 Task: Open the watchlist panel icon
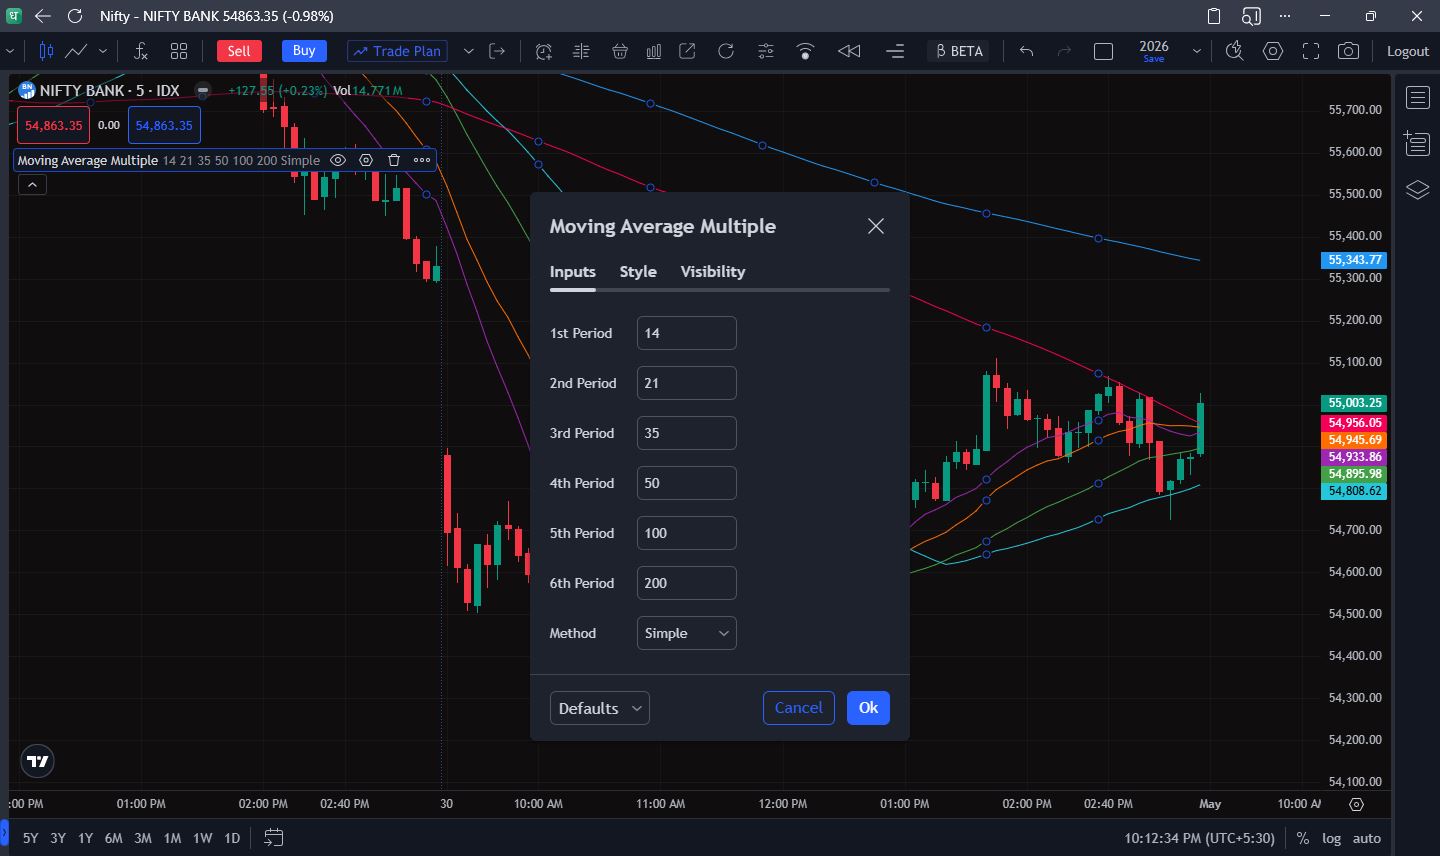[x=1417, y=98]
